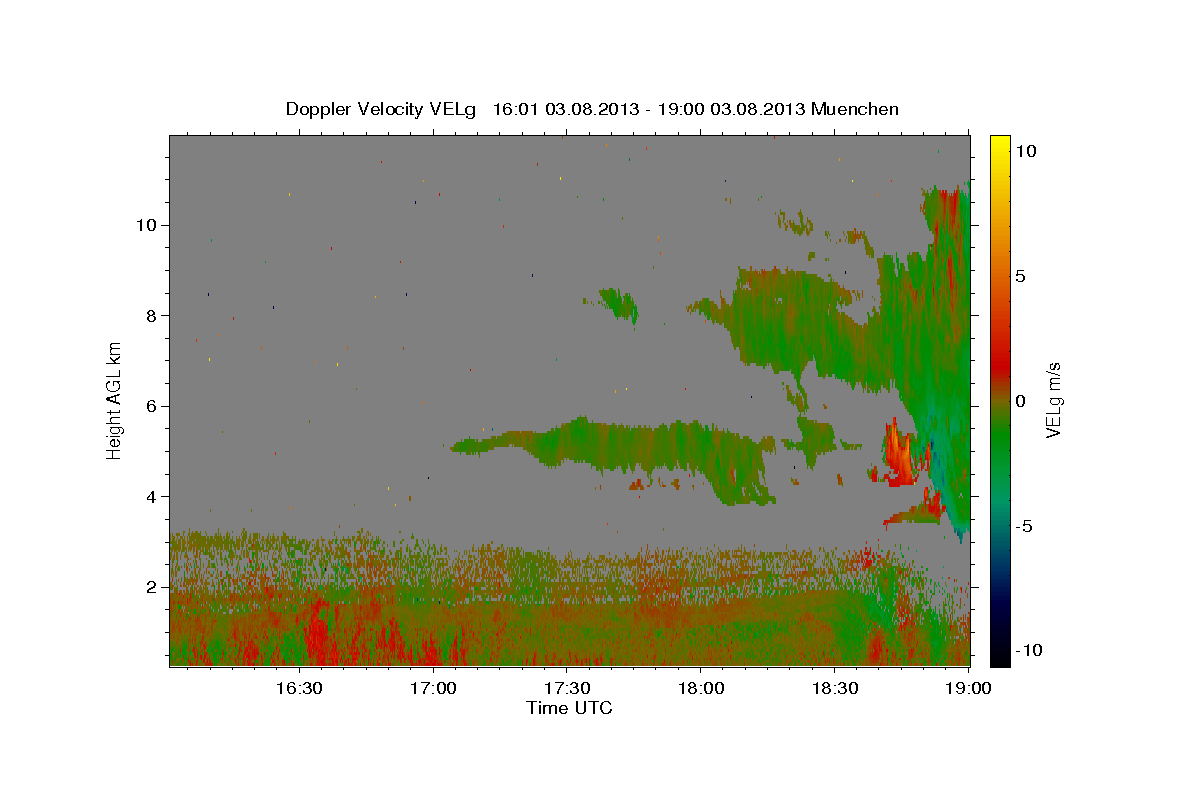Click the "Height AGL km" axis label

[x=115, y=401]
